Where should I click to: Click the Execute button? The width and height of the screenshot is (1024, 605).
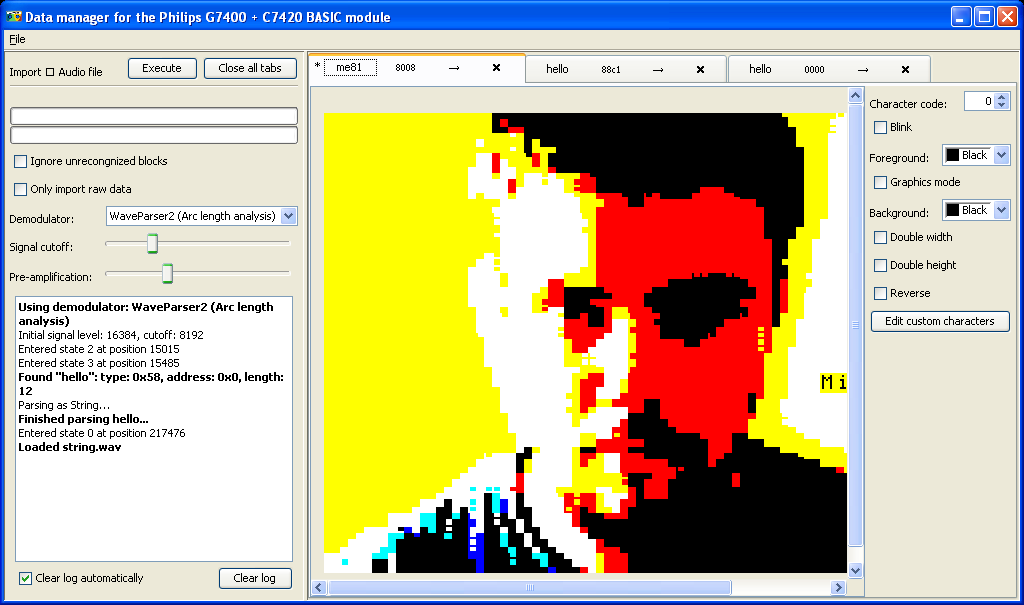162,68
